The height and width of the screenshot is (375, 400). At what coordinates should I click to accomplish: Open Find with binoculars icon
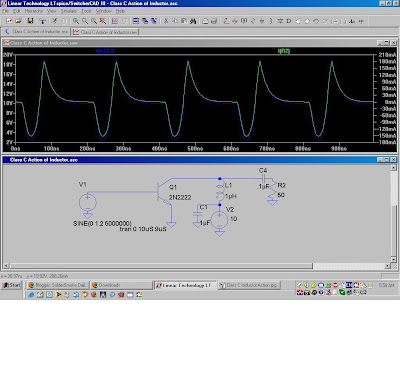(x=193, y=21)
